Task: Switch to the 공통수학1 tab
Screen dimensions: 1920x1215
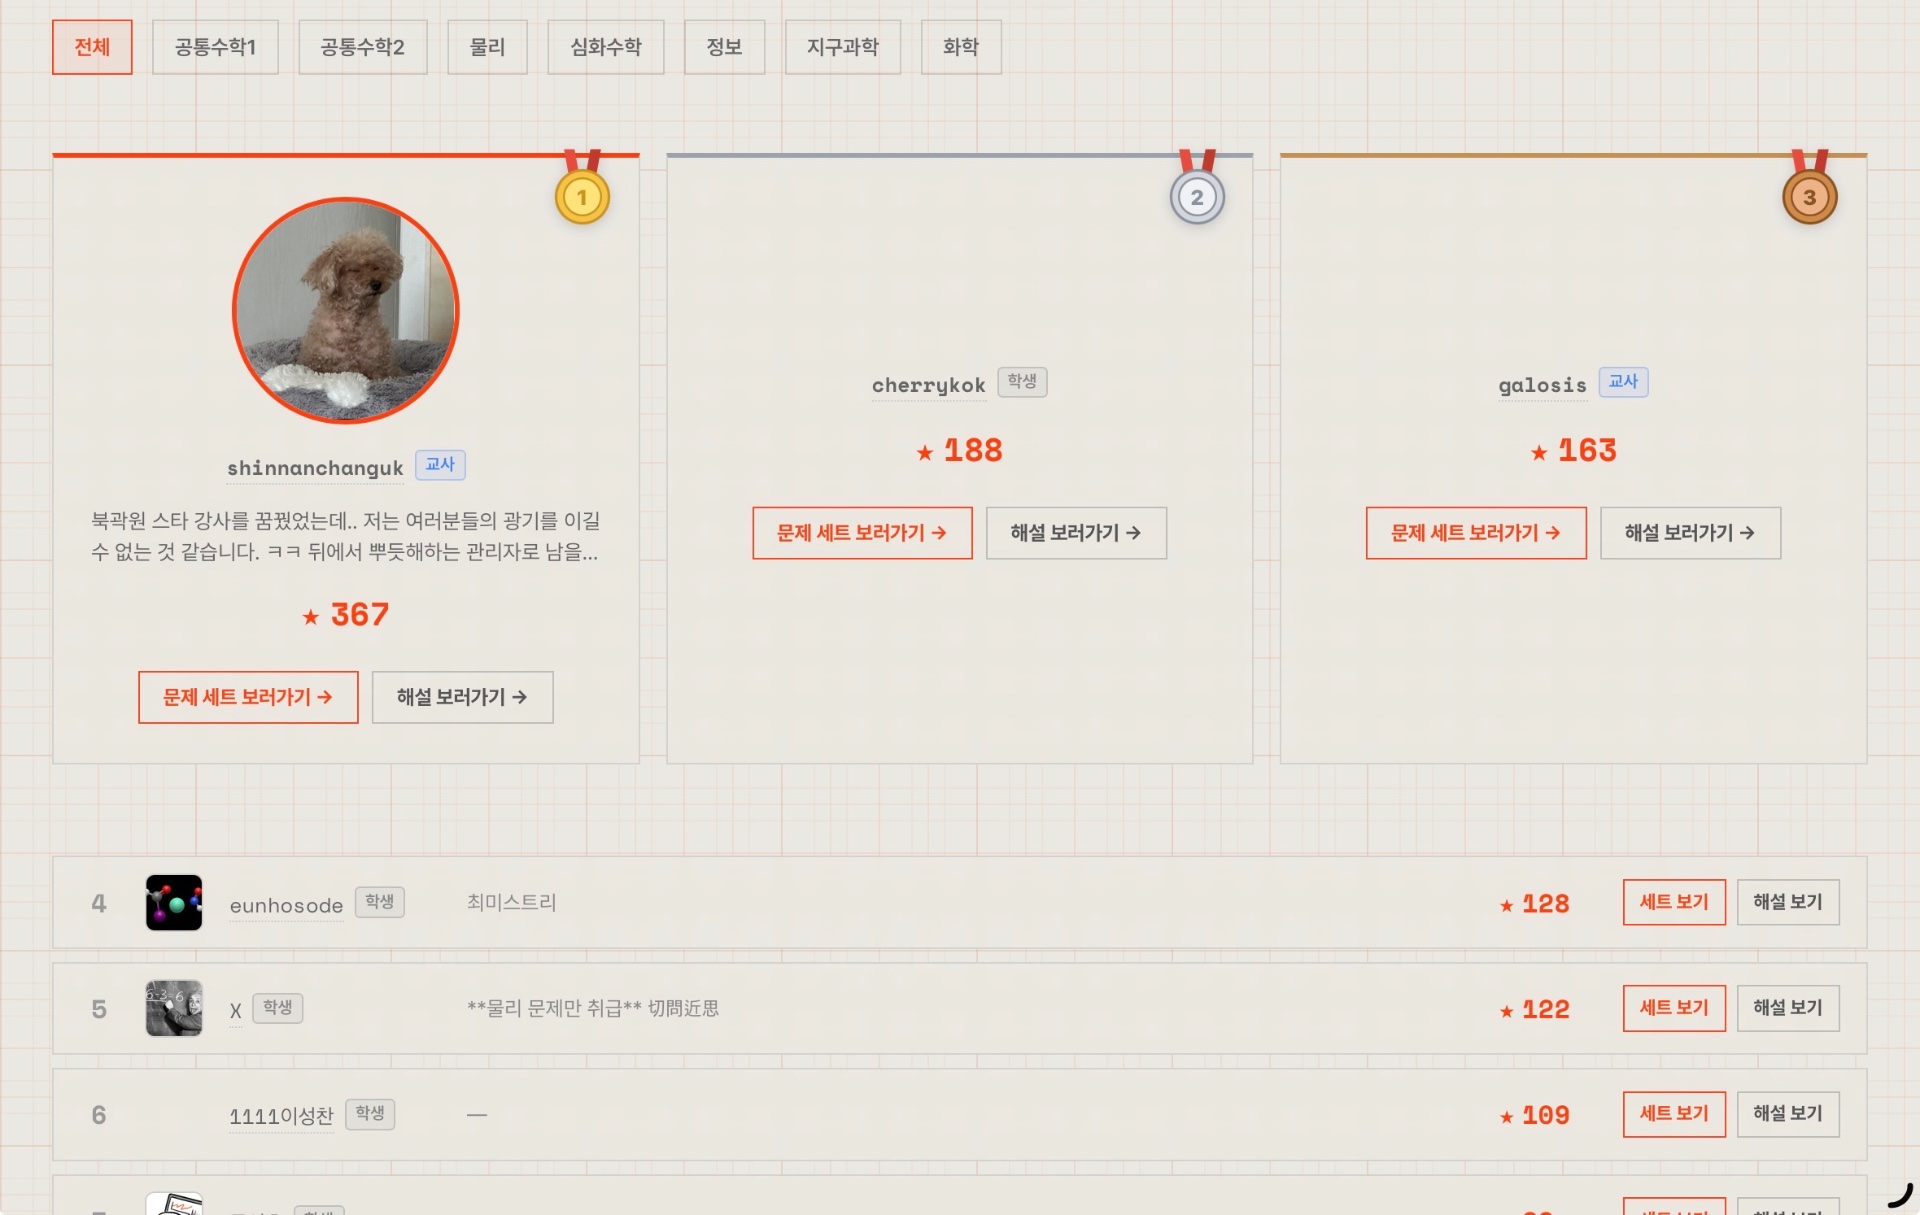Action: coord(215,47)
